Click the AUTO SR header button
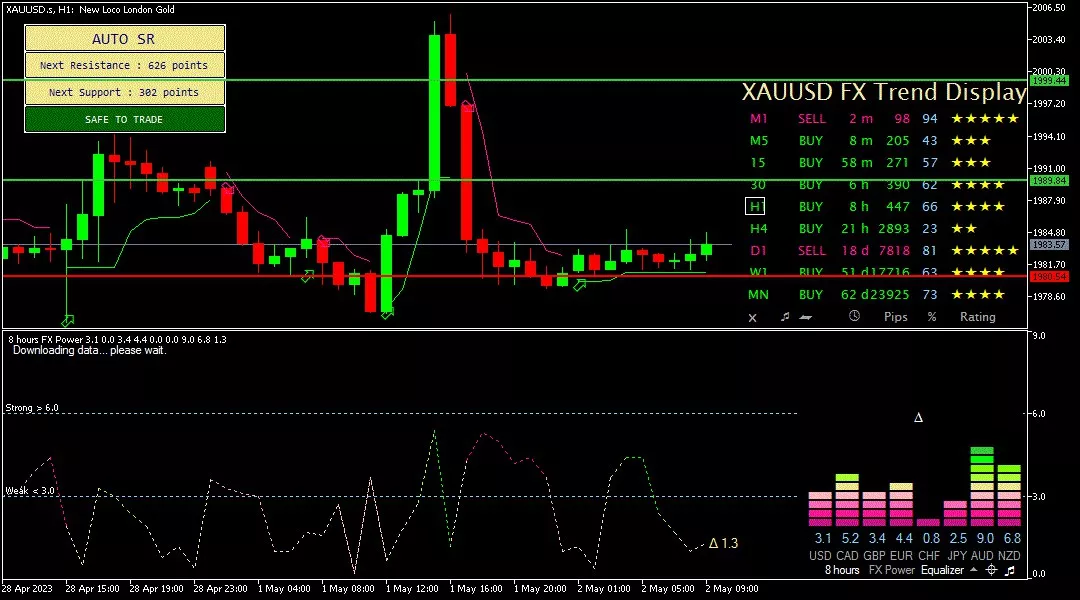The height and width of the screenshot is (600, 1080). pos(125,39)
